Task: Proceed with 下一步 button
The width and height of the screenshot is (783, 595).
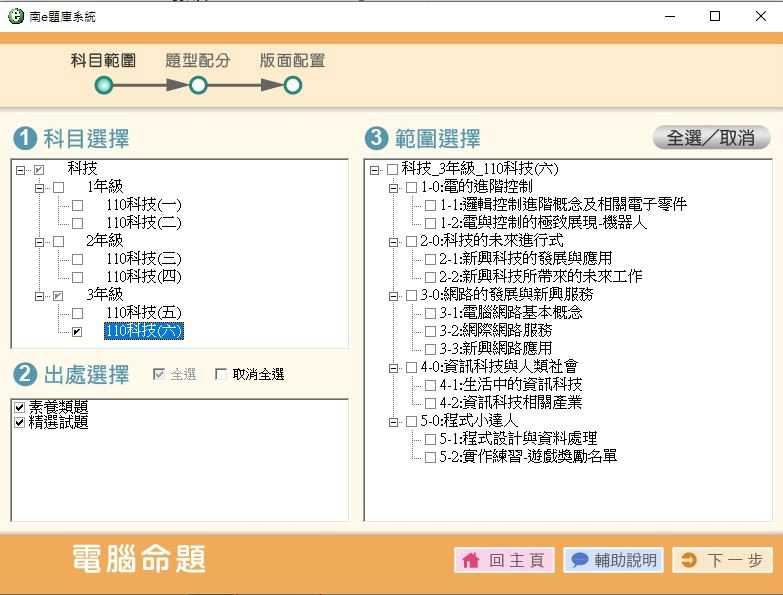Action: [x=723, y=560]
